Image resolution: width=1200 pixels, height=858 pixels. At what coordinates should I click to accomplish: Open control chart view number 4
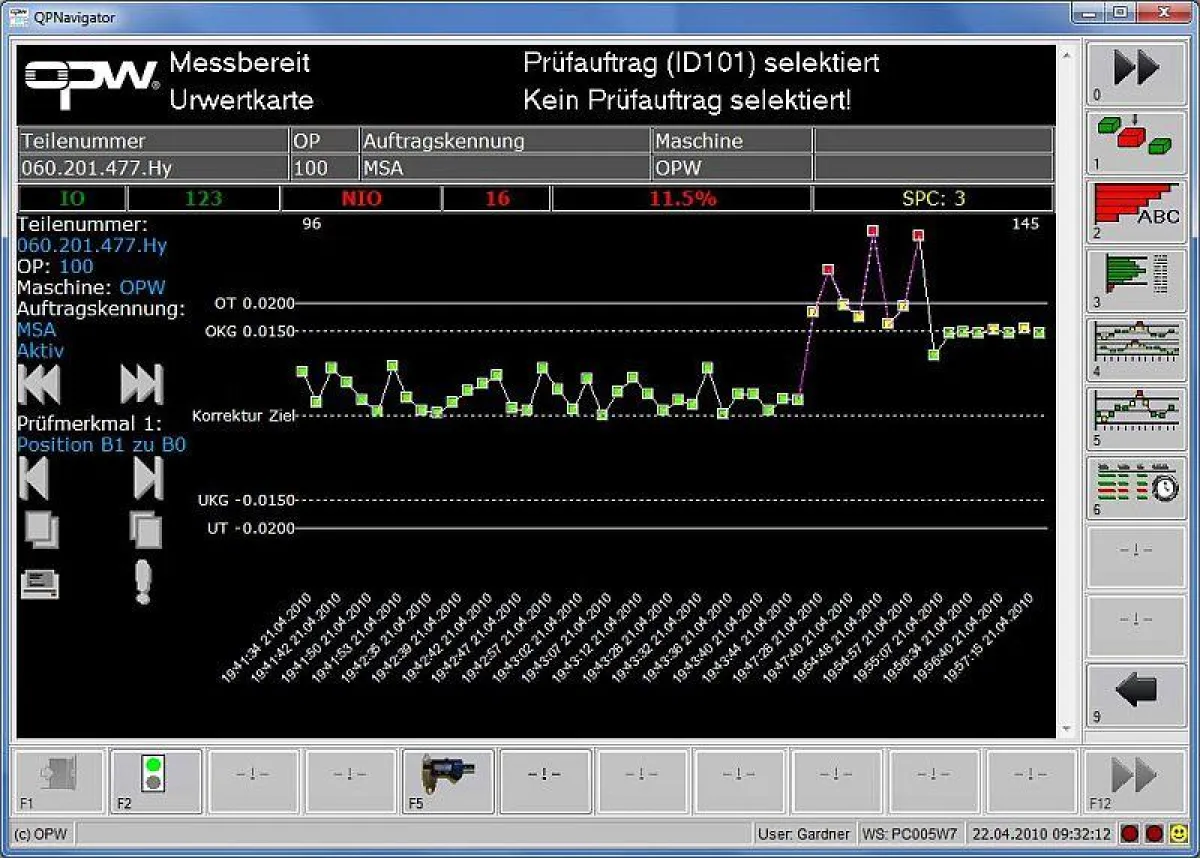click(x=1136, y=347)
